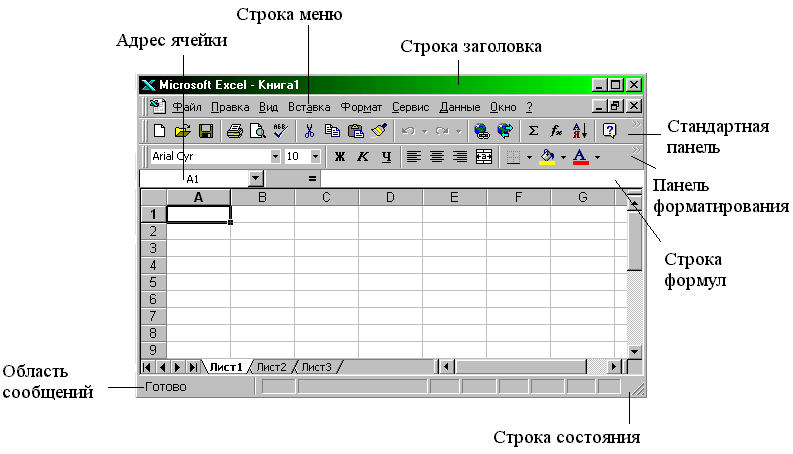Open the Paste Function fx icon
This screenshot has width=793, height=454.
(x=557, y=131)
